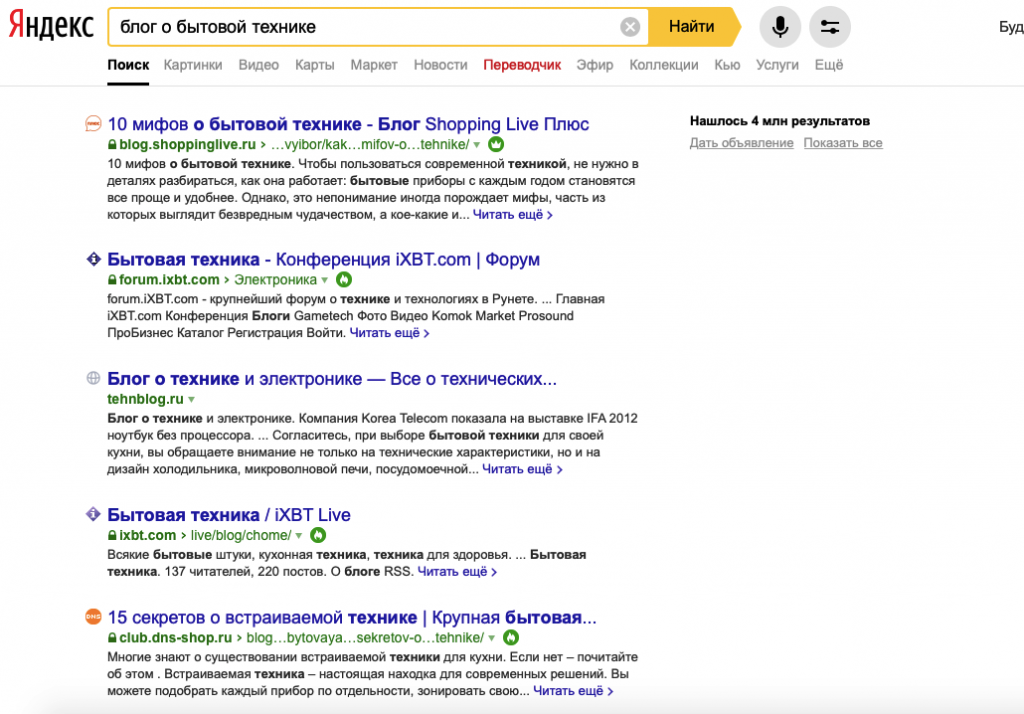Click Читать ещё in tehnblog snippet

click(522, 469)
